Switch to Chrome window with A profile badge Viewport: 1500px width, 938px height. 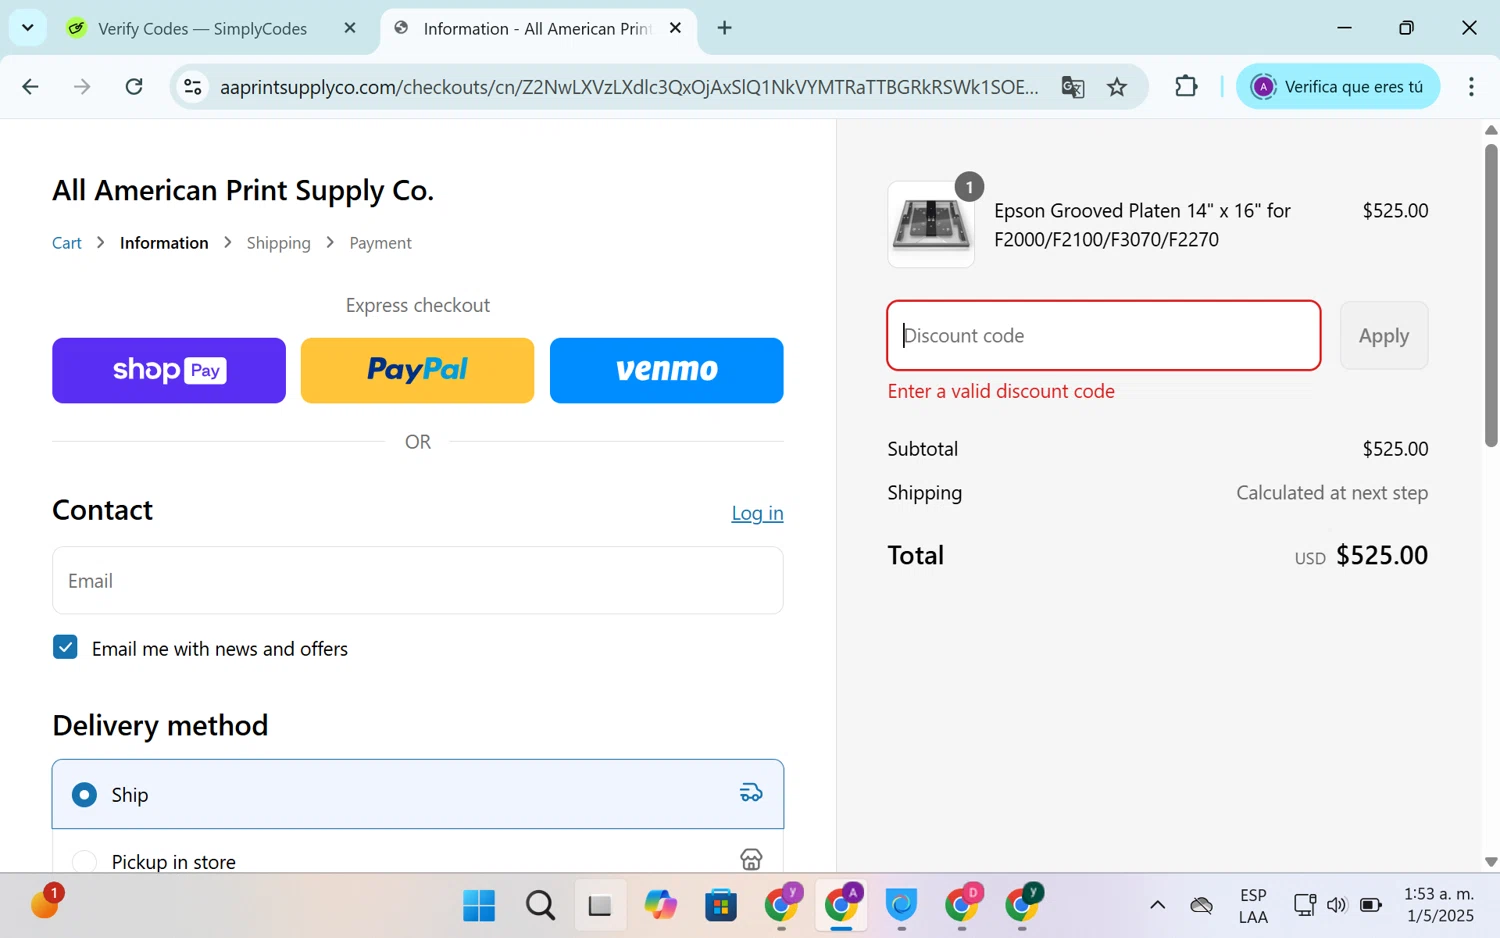point(842,904)
